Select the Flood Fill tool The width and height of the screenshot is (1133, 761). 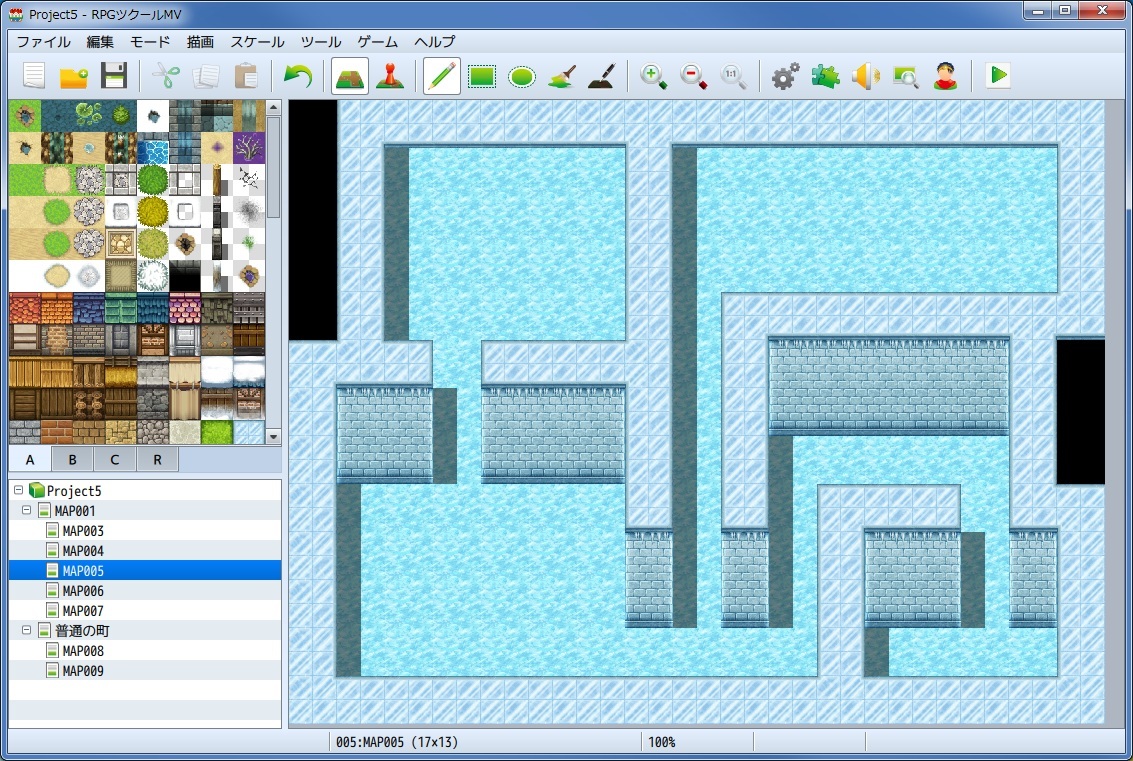tap(562, 75)
